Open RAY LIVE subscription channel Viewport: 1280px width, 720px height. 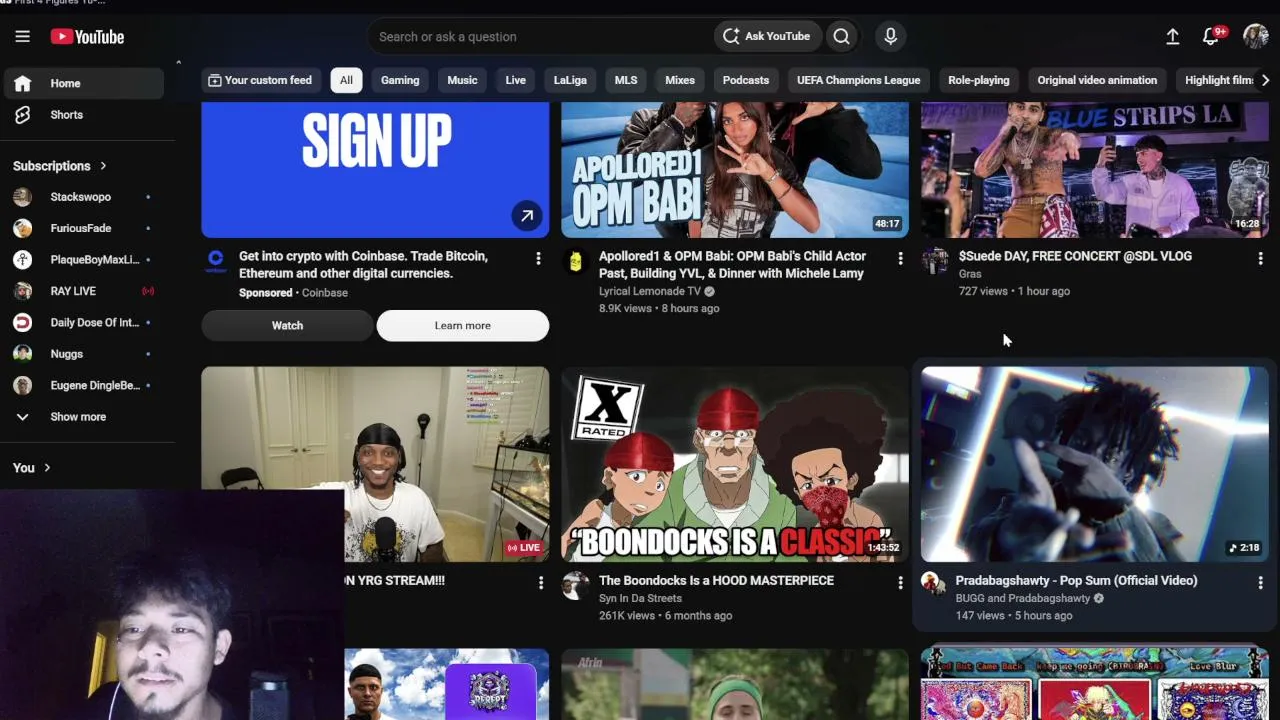[x=82, y=291]
